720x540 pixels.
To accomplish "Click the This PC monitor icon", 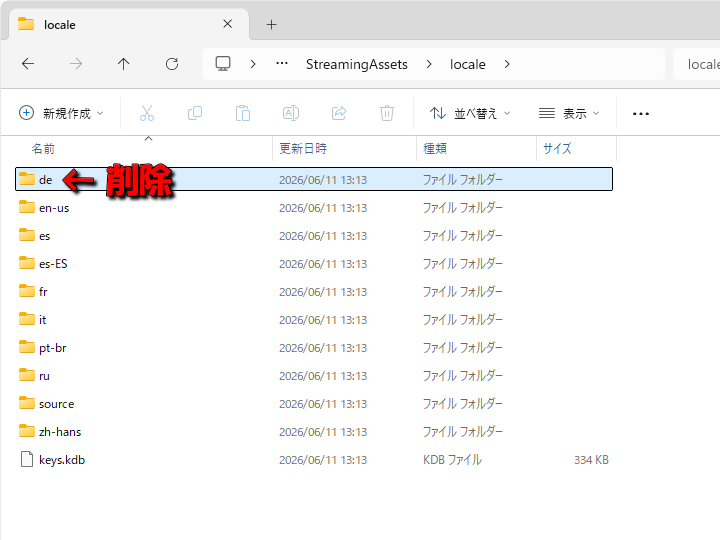I will (x=223, y=64).
